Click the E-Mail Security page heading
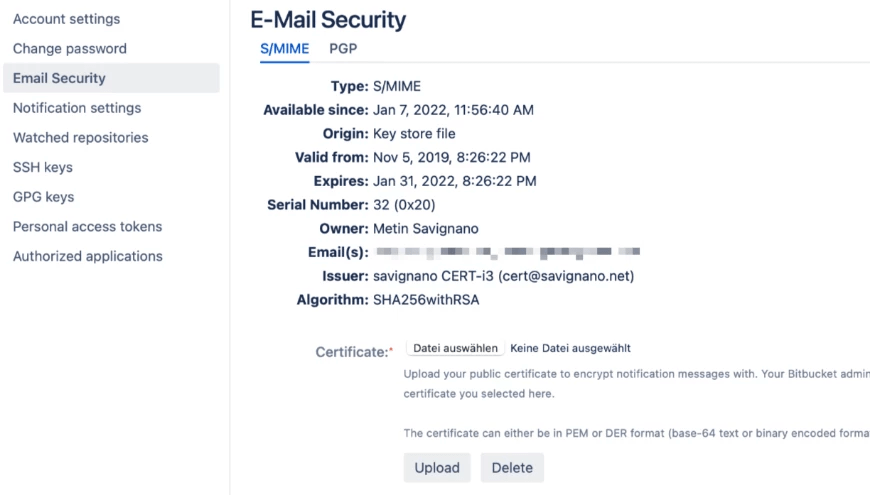The image size is (870, 495). pyautogui.click(x=328, y=19)
